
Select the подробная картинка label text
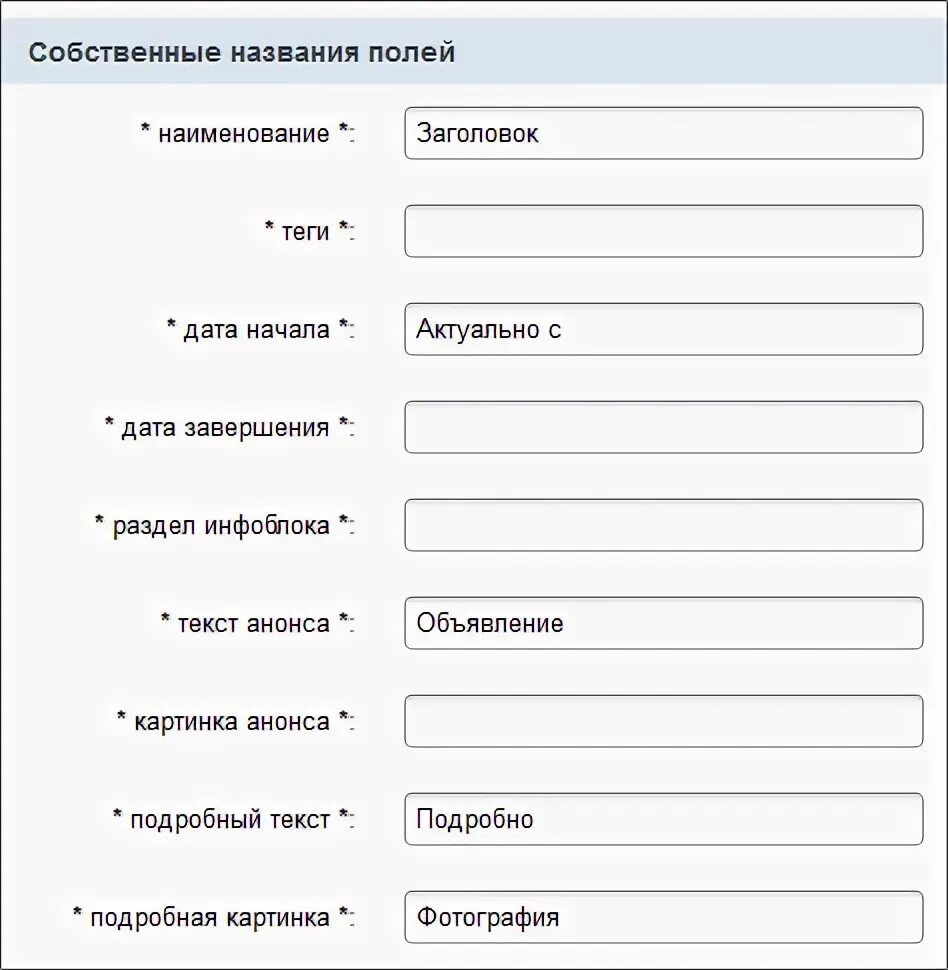(210, 918)
